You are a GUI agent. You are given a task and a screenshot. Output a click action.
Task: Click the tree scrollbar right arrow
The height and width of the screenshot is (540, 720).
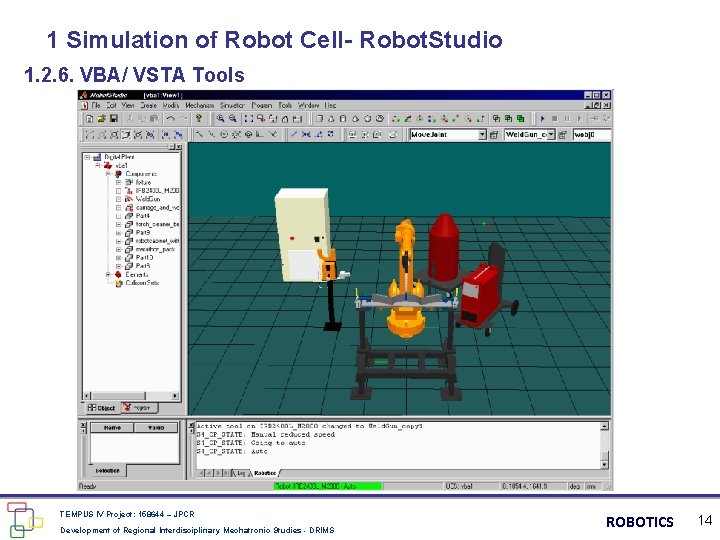pyautogui.click(x=175, y=396)
